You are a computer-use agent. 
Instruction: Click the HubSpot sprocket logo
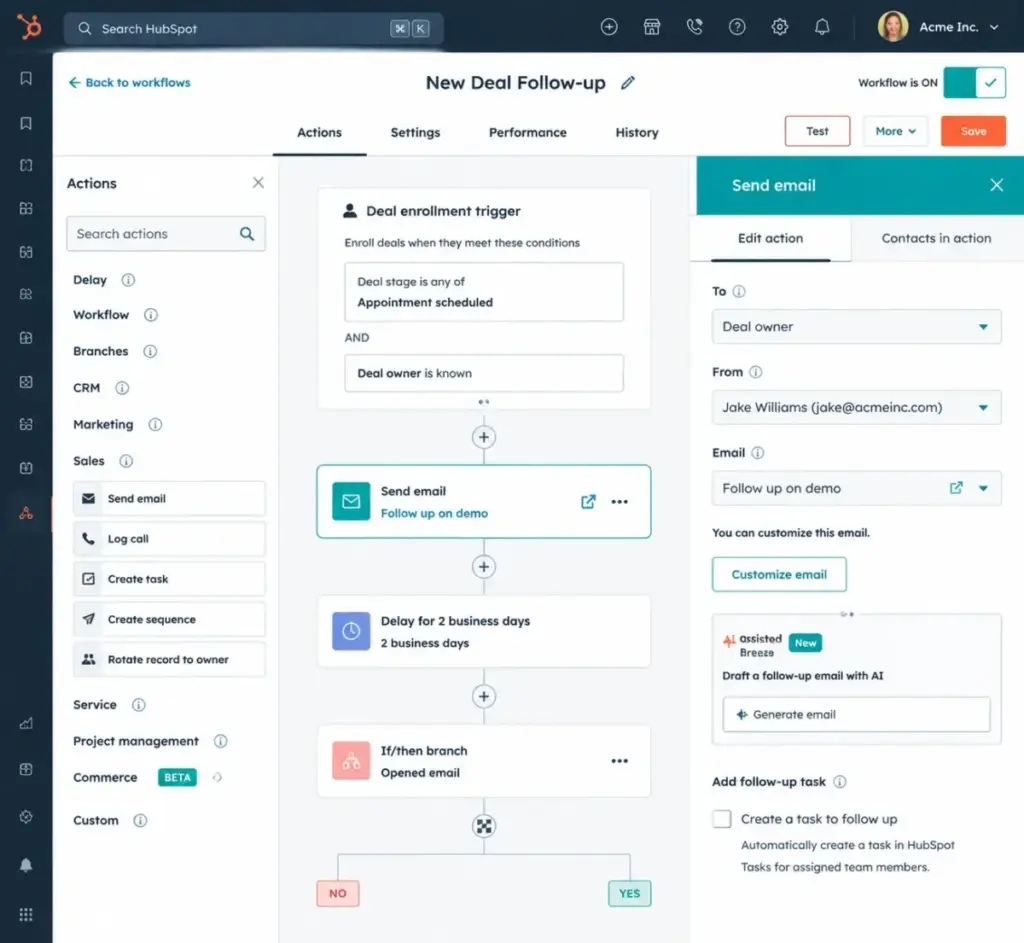click(29, 27)
